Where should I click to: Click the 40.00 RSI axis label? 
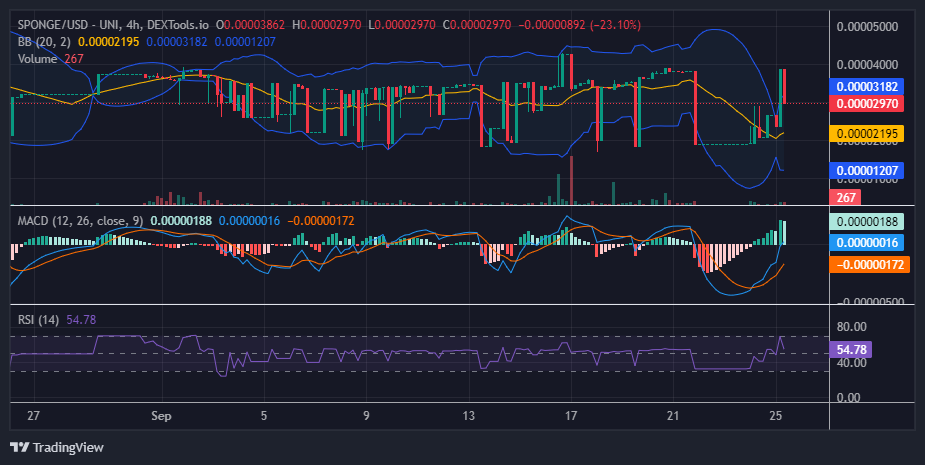[852, 362]
